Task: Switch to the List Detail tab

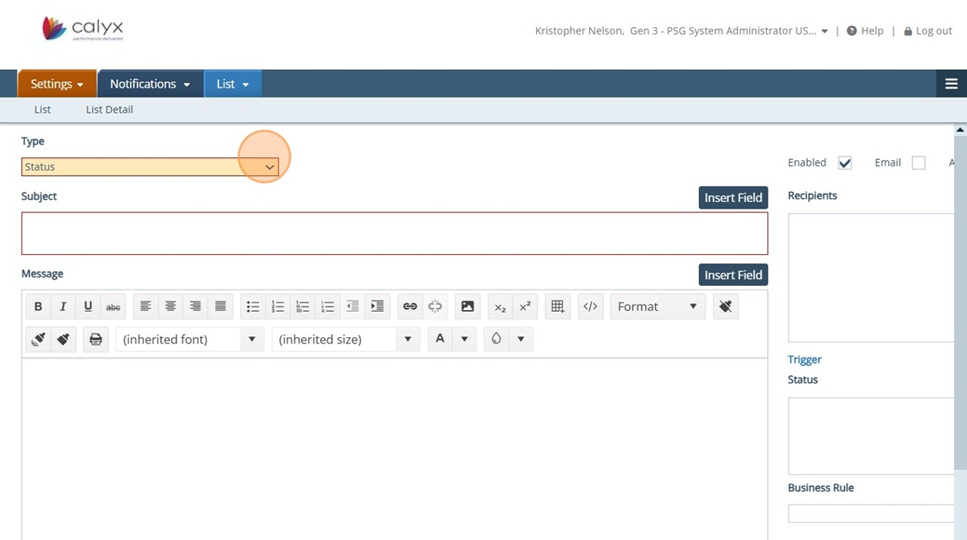Action: [109, 110]
